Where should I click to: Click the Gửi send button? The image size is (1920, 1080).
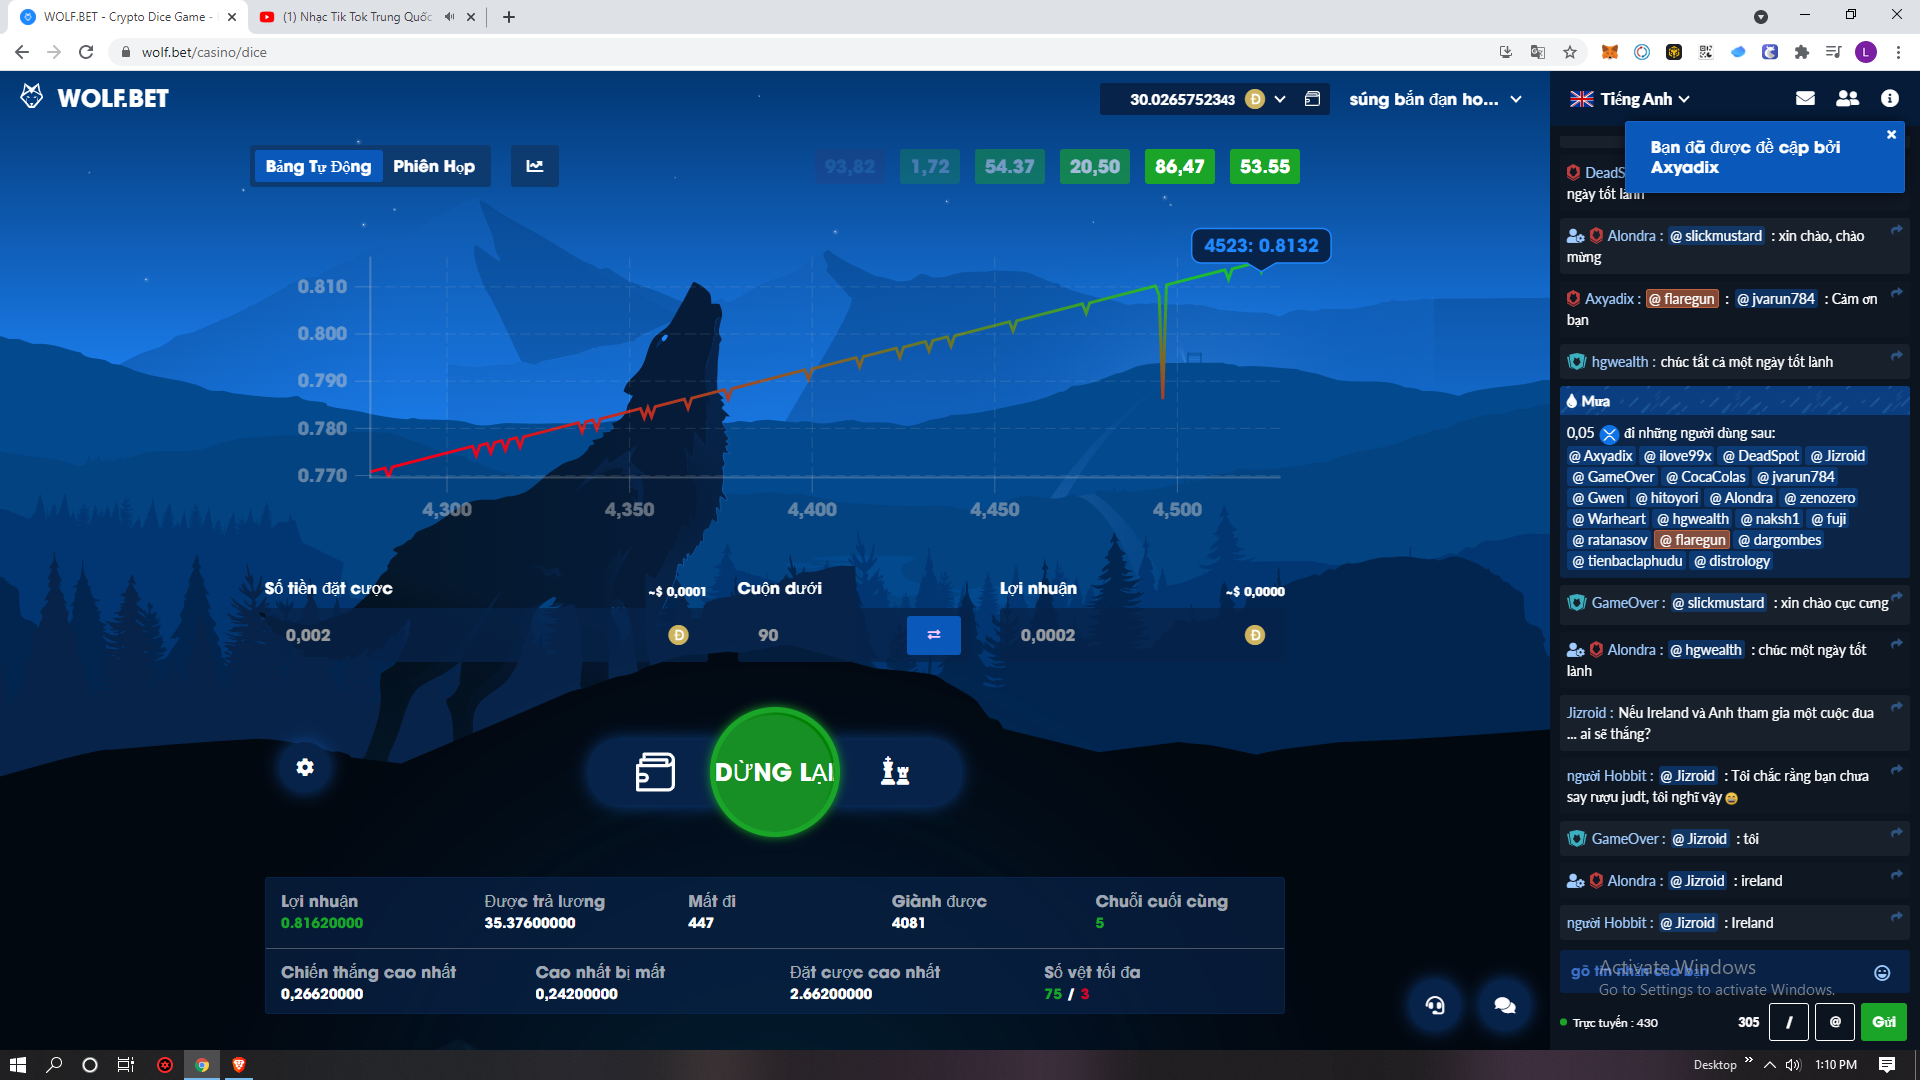point(1883,1022)
